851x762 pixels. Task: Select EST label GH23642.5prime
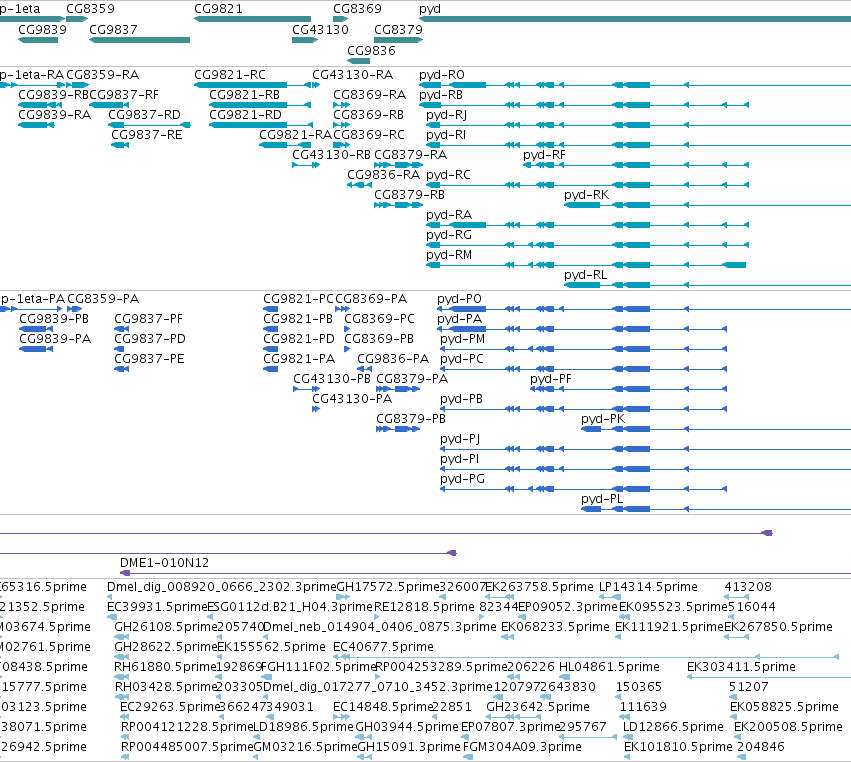click(x=538, y=707)
